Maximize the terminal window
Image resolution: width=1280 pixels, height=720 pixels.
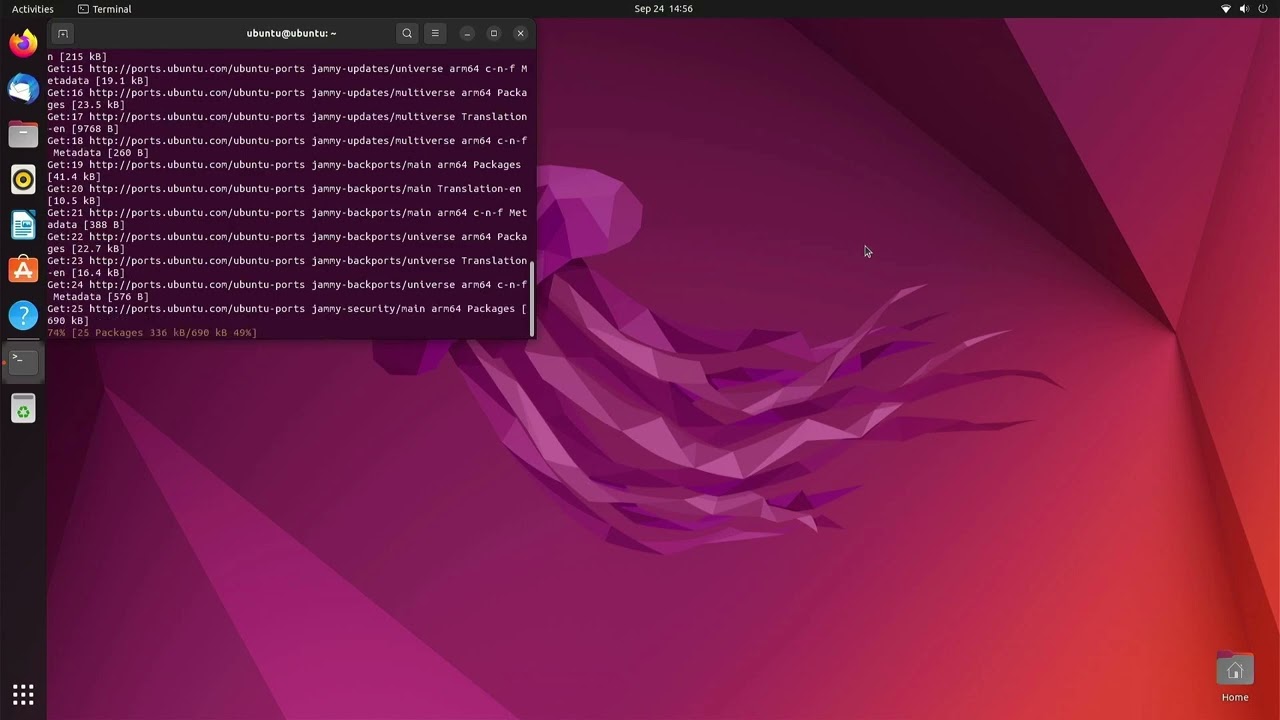tap(493, 33)
